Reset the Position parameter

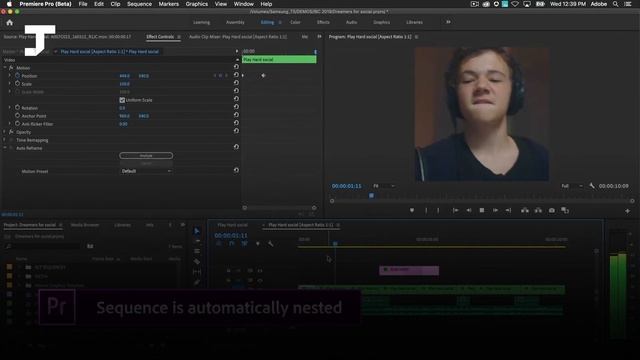point(236,75)
